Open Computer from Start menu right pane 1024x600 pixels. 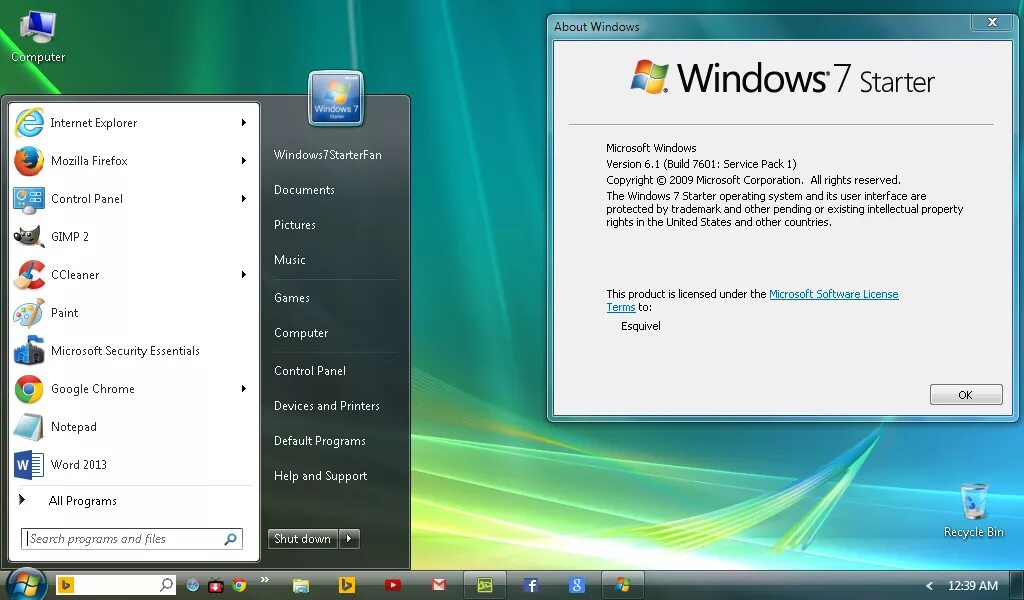point(301,333)
